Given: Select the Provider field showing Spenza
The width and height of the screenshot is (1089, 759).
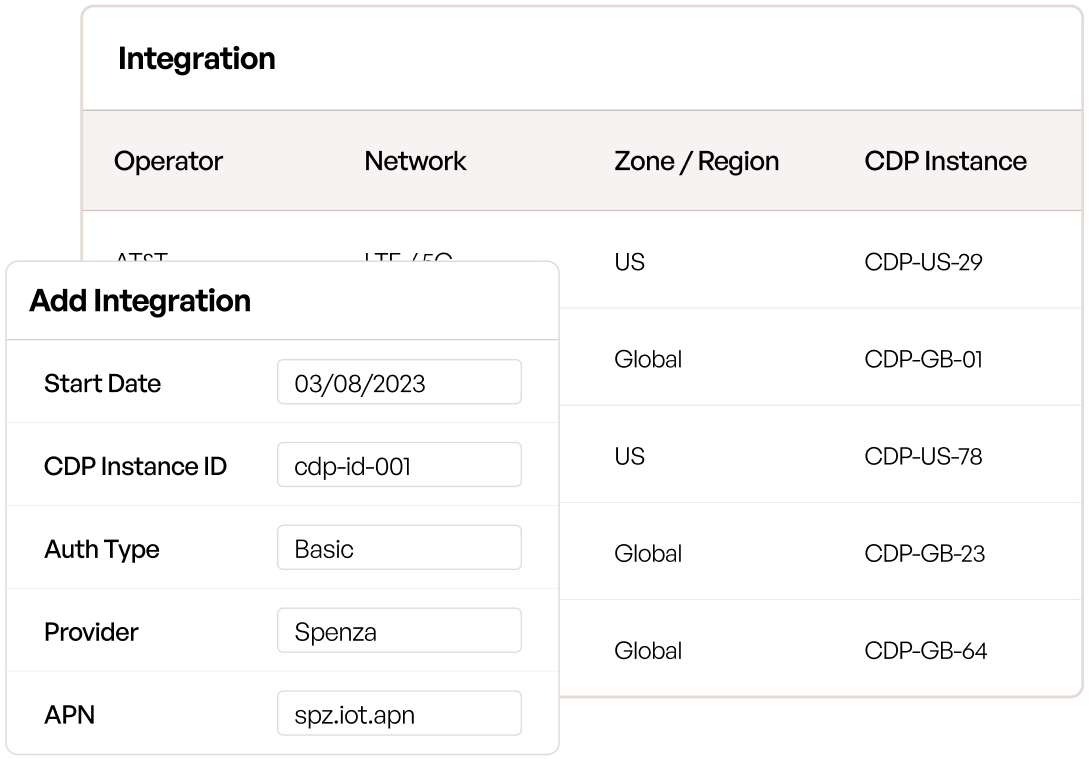Looking at the screenshot, I should (x=399, y=632).
